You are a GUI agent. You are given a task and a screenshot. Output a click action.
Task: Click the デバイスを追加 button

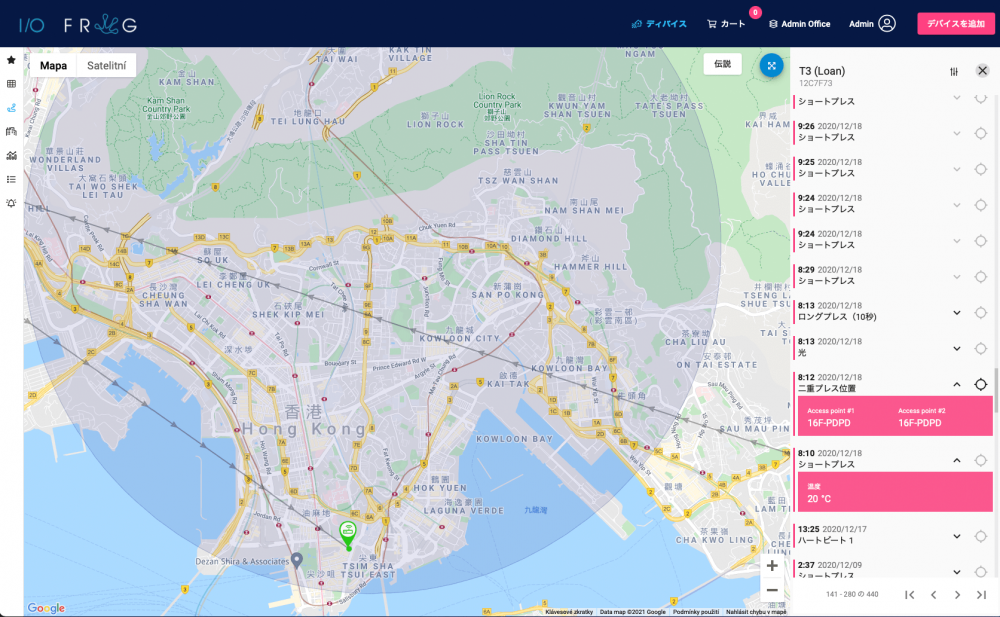coord(955,24)
